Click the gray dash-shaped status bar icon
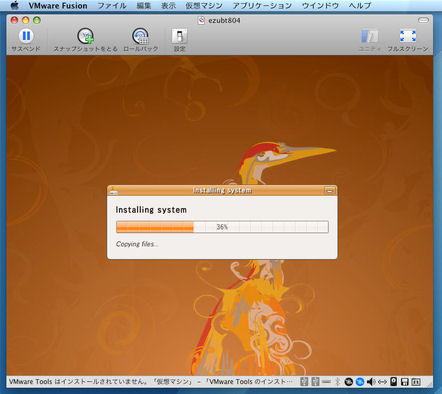This screenshot has height=394, width=442. point(327,382)
